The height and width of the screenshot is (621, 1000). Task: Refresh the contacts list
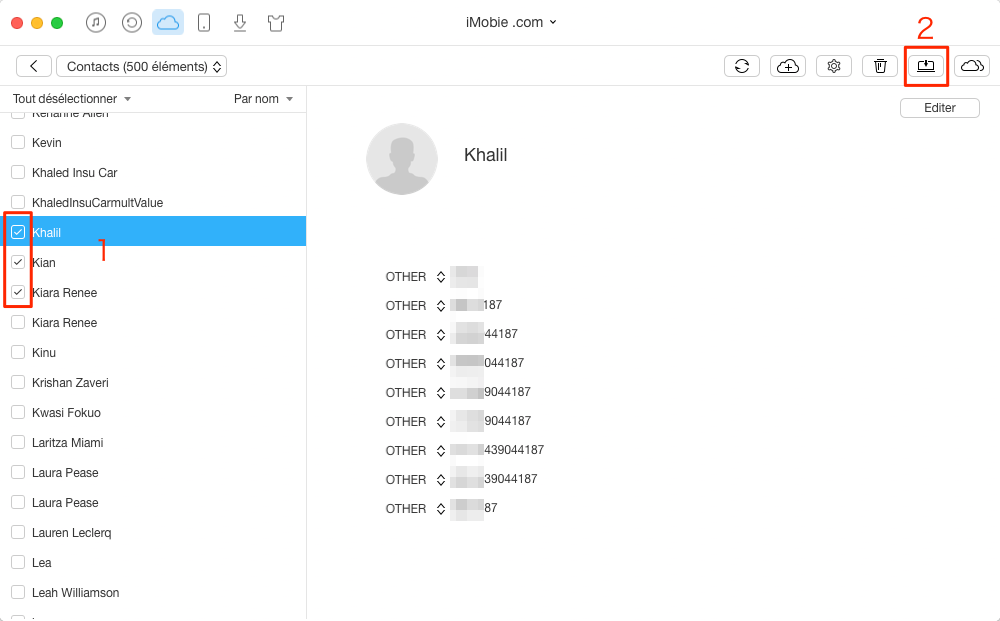[742, 66]
